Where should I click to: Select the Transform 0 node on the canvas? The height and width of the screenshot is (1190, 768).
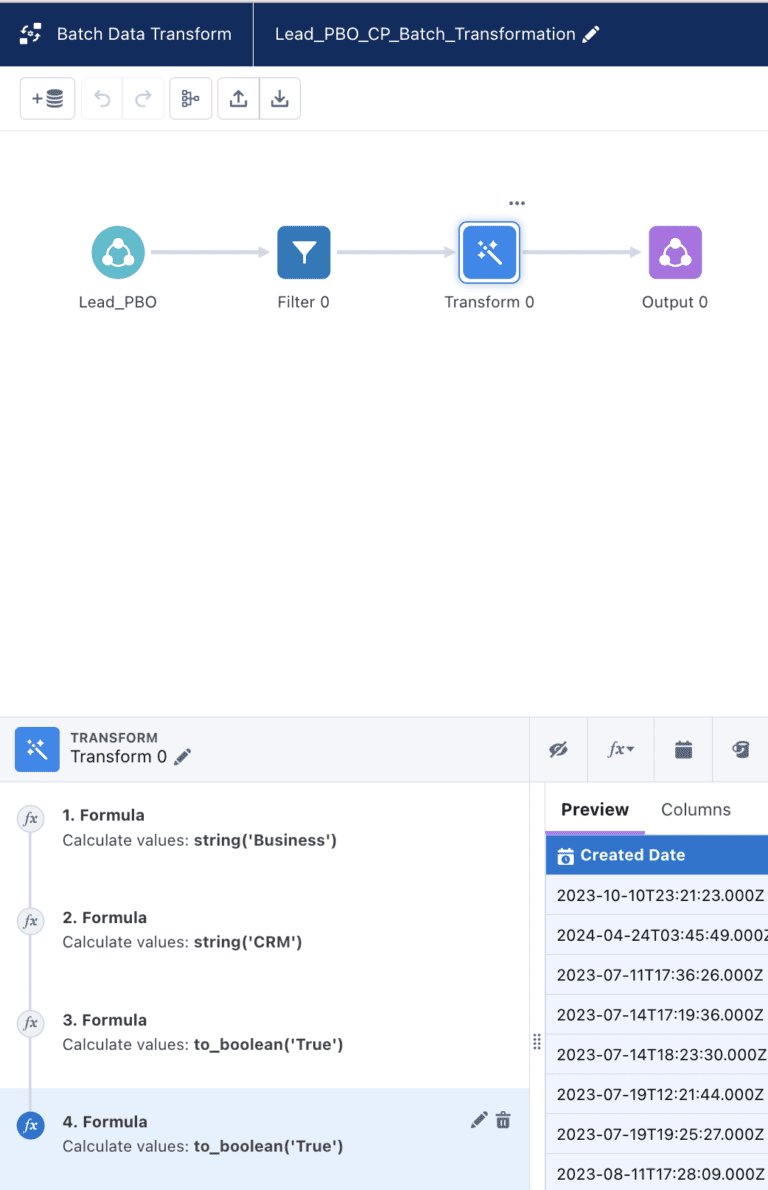(489, 253)
